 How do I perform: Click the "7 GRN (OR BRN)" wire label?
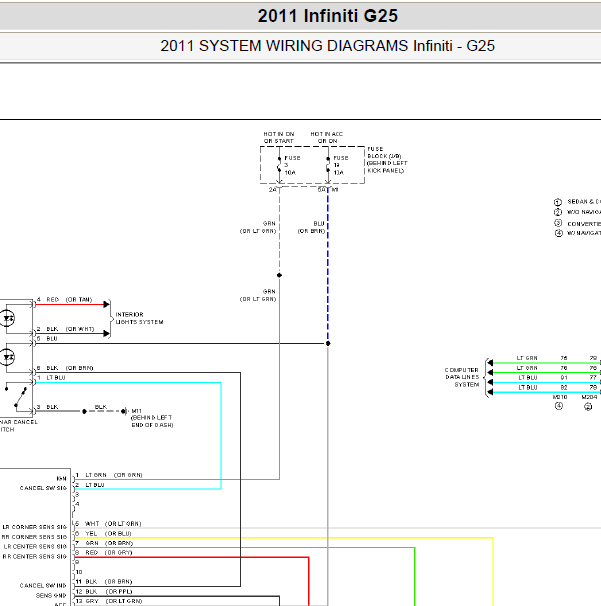(x=104, y=543)
